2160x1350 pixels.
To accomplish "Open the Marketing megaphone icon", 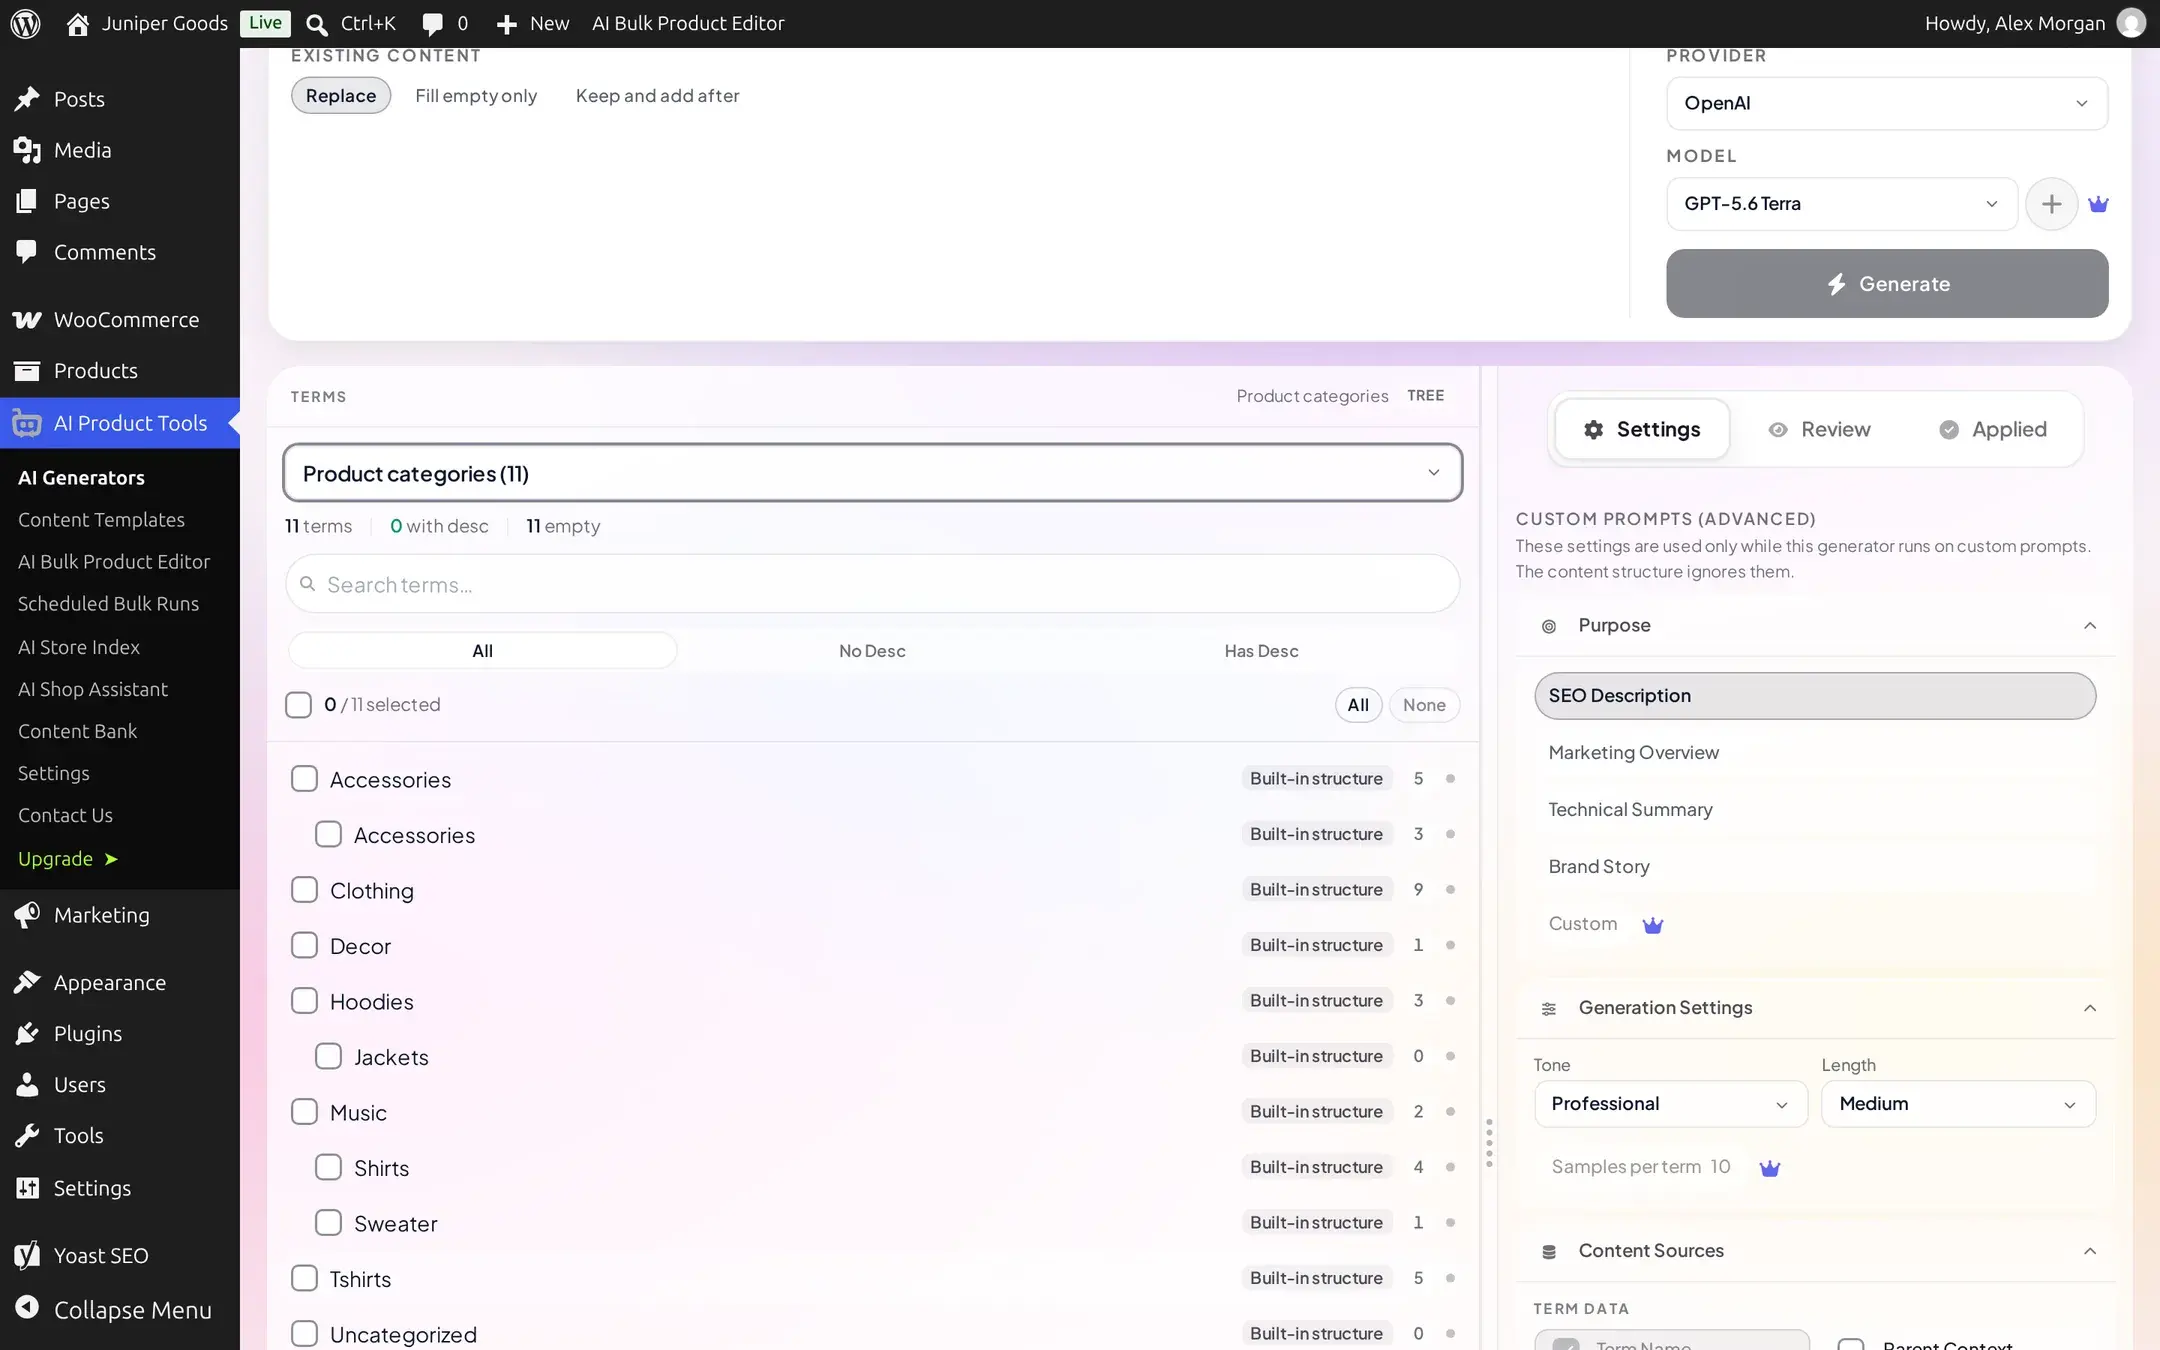I will point(27,915).
